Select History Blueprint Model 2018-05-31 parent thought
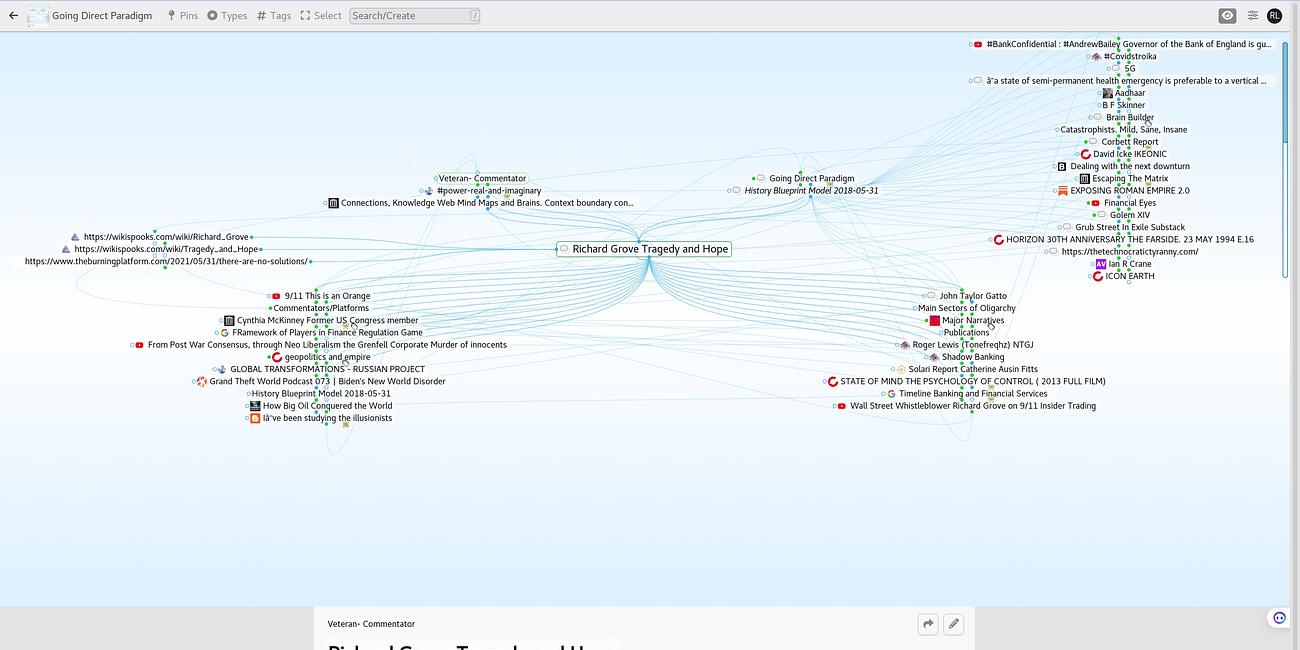This screenshot has height=650, width=1300. coord(811,190)
